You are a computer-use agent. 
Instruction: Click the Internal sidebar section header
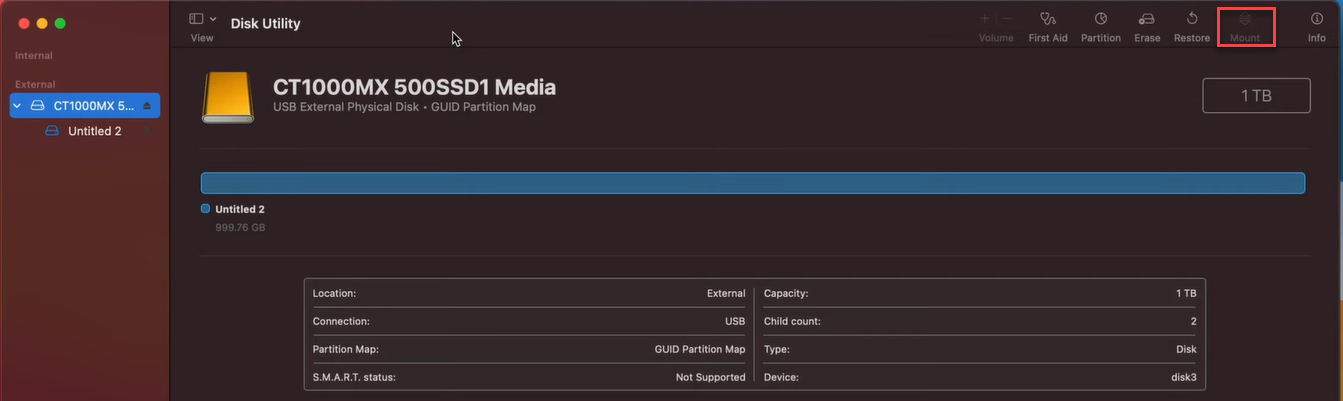coord(34,55)
